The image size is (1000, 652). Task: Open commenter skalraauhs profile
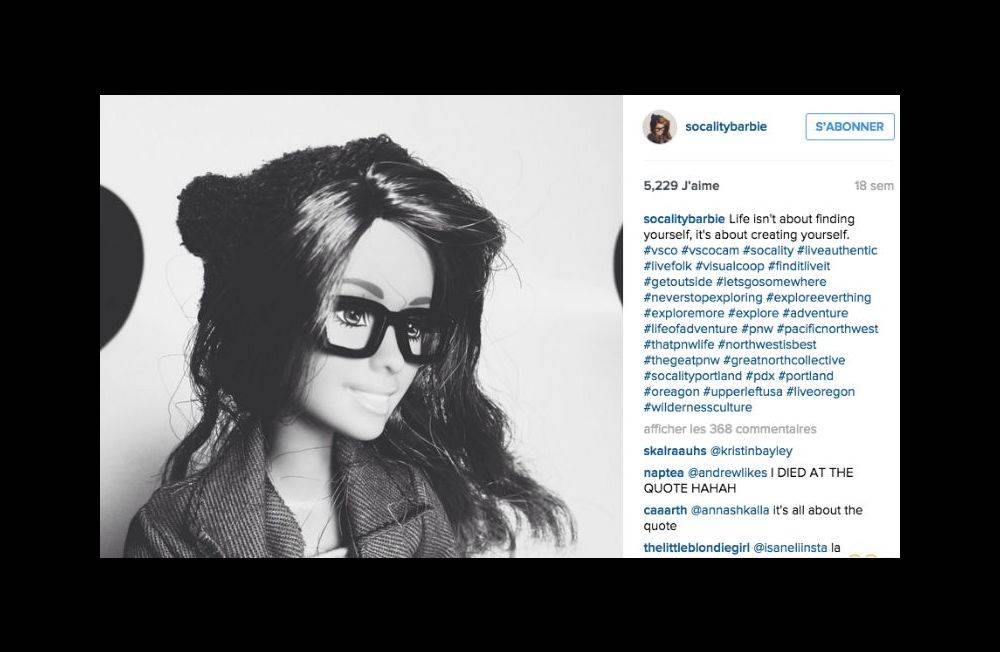coord(675,450)
